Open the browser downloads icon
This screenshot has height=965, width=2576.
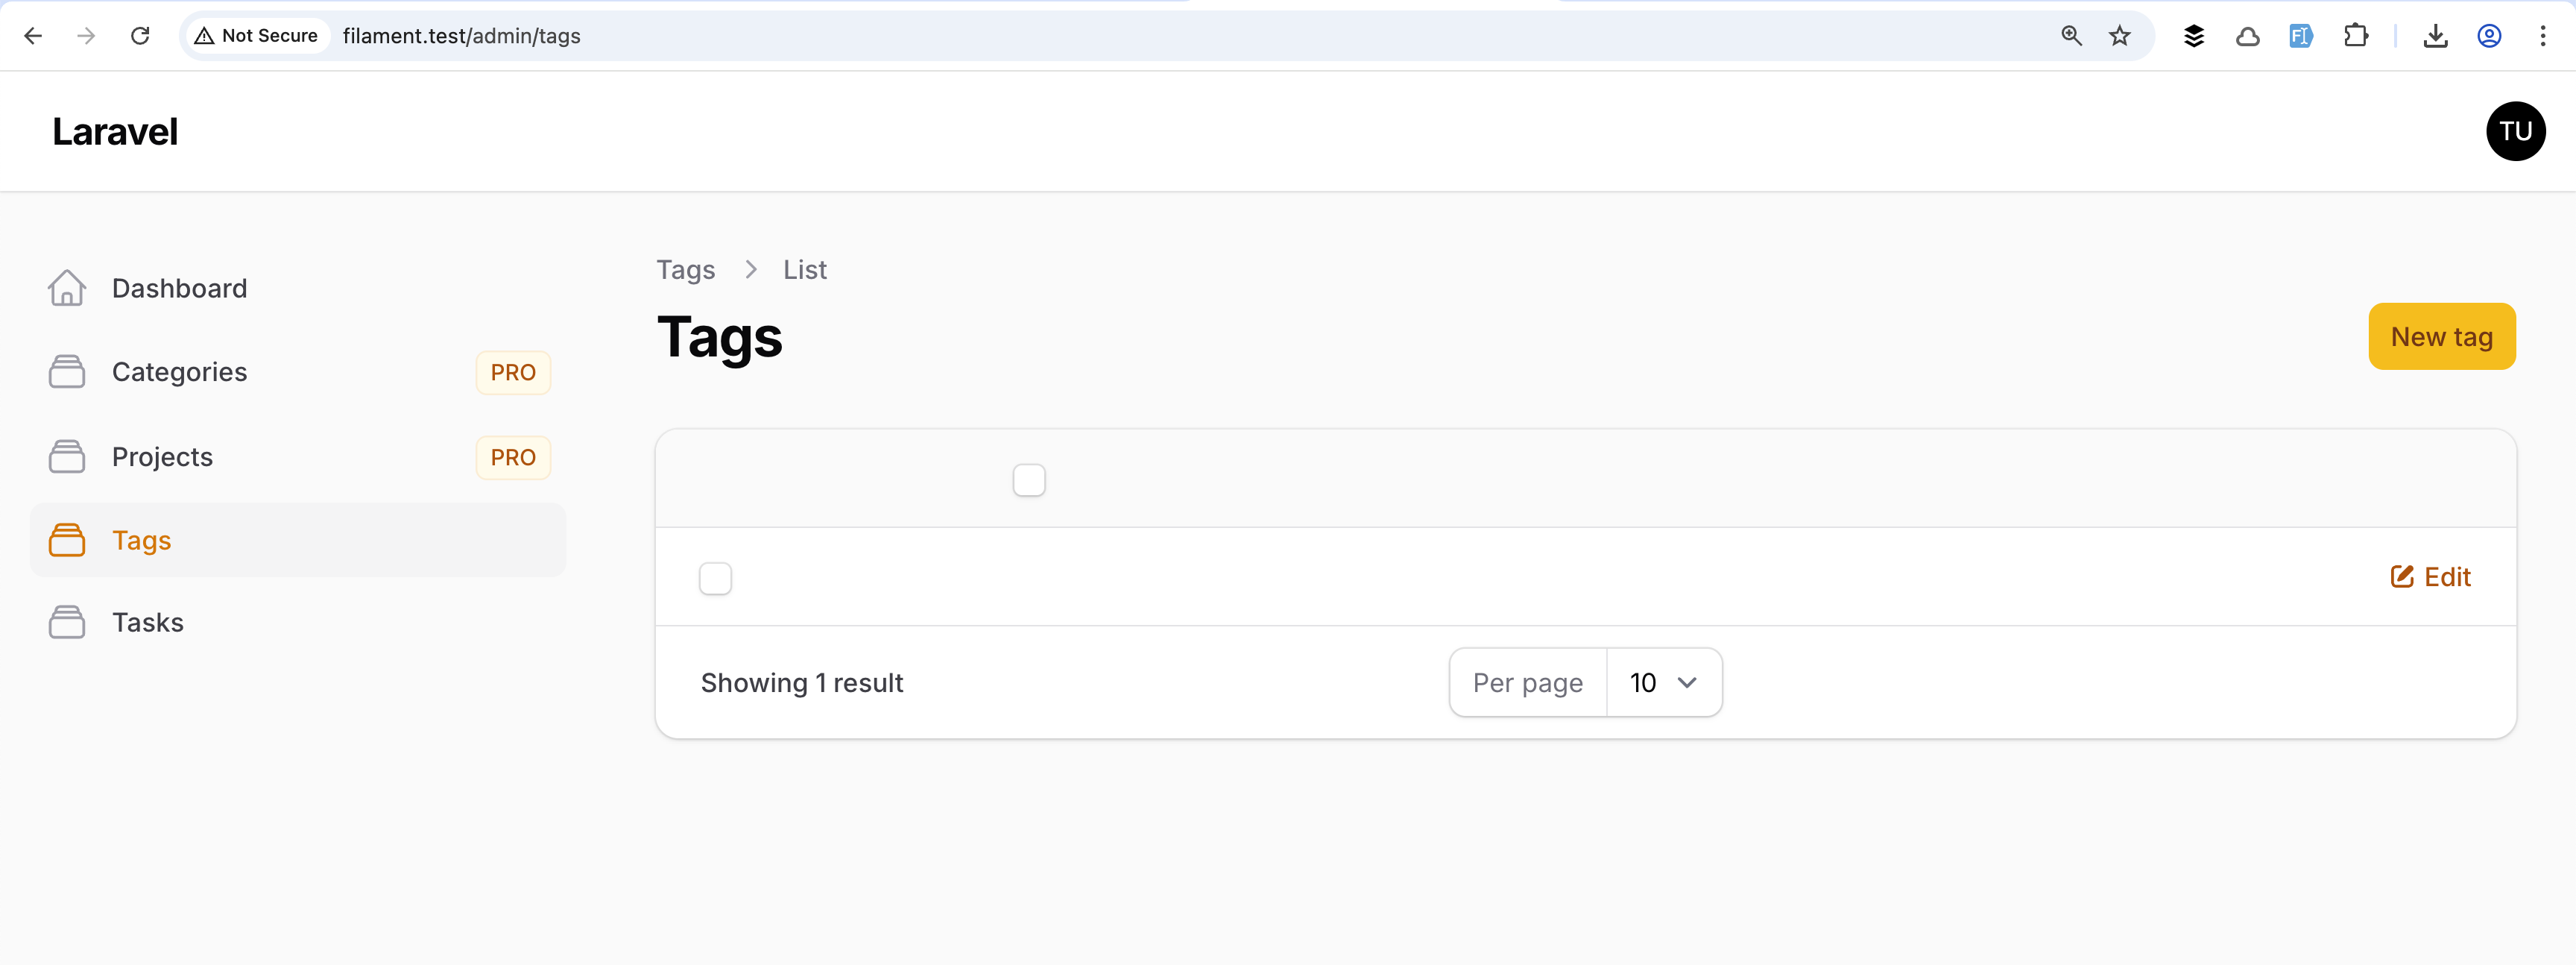coord(2435,36)
